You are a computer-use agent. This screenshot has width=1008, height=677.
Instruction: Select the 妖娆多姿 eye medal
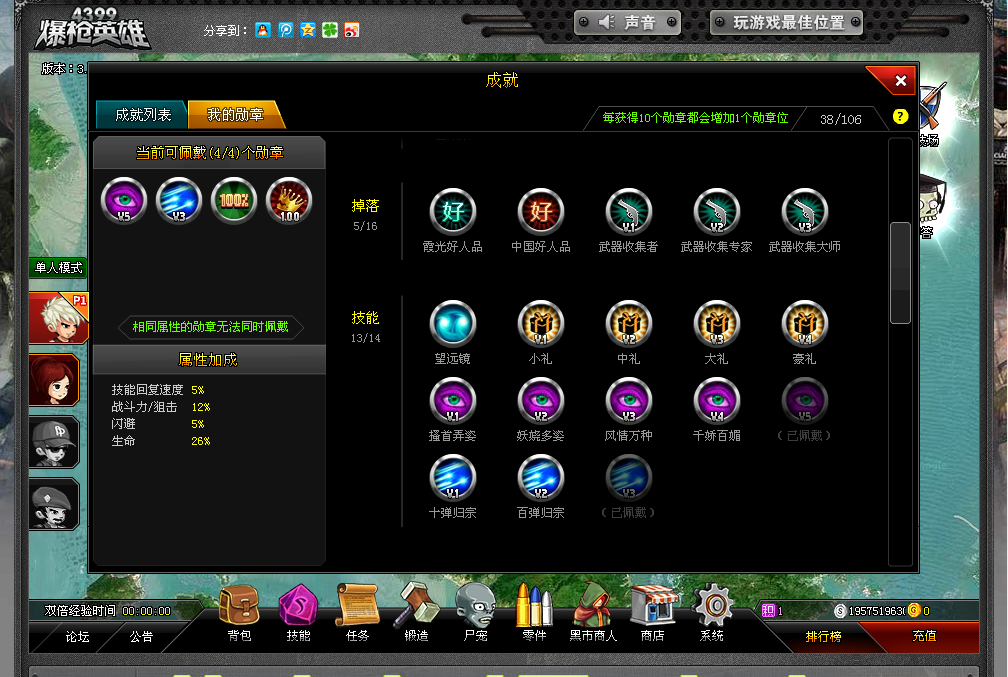541,401
